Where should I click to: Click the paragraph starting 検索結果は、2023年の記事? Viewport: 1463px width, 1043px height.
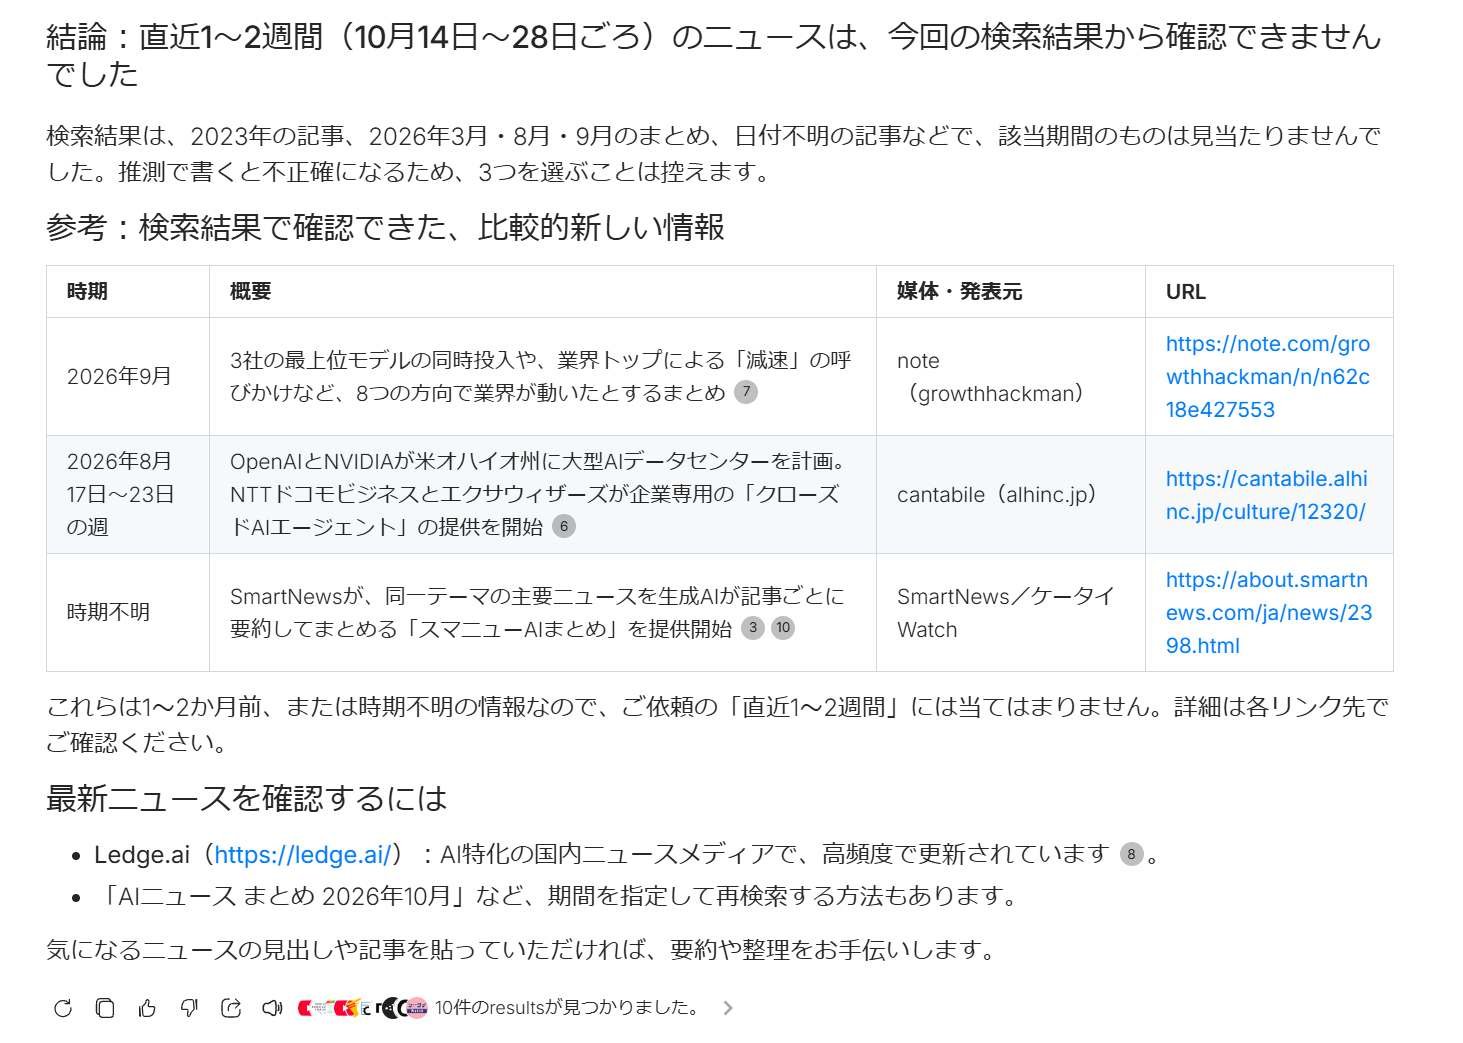click(714, 153)
